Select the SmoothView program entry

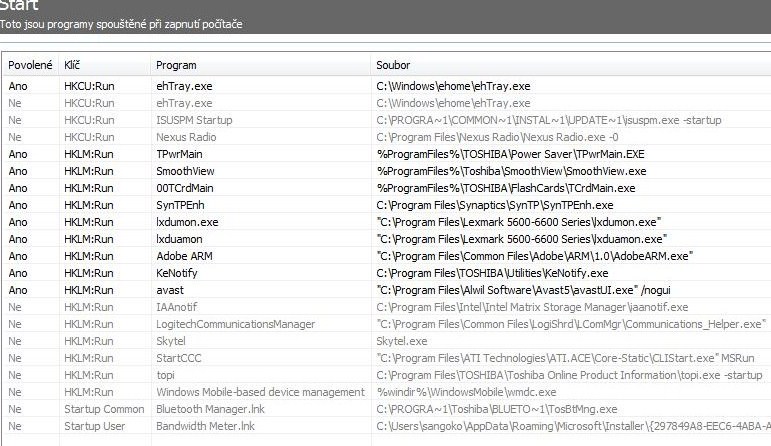click(x=185, y=171)
